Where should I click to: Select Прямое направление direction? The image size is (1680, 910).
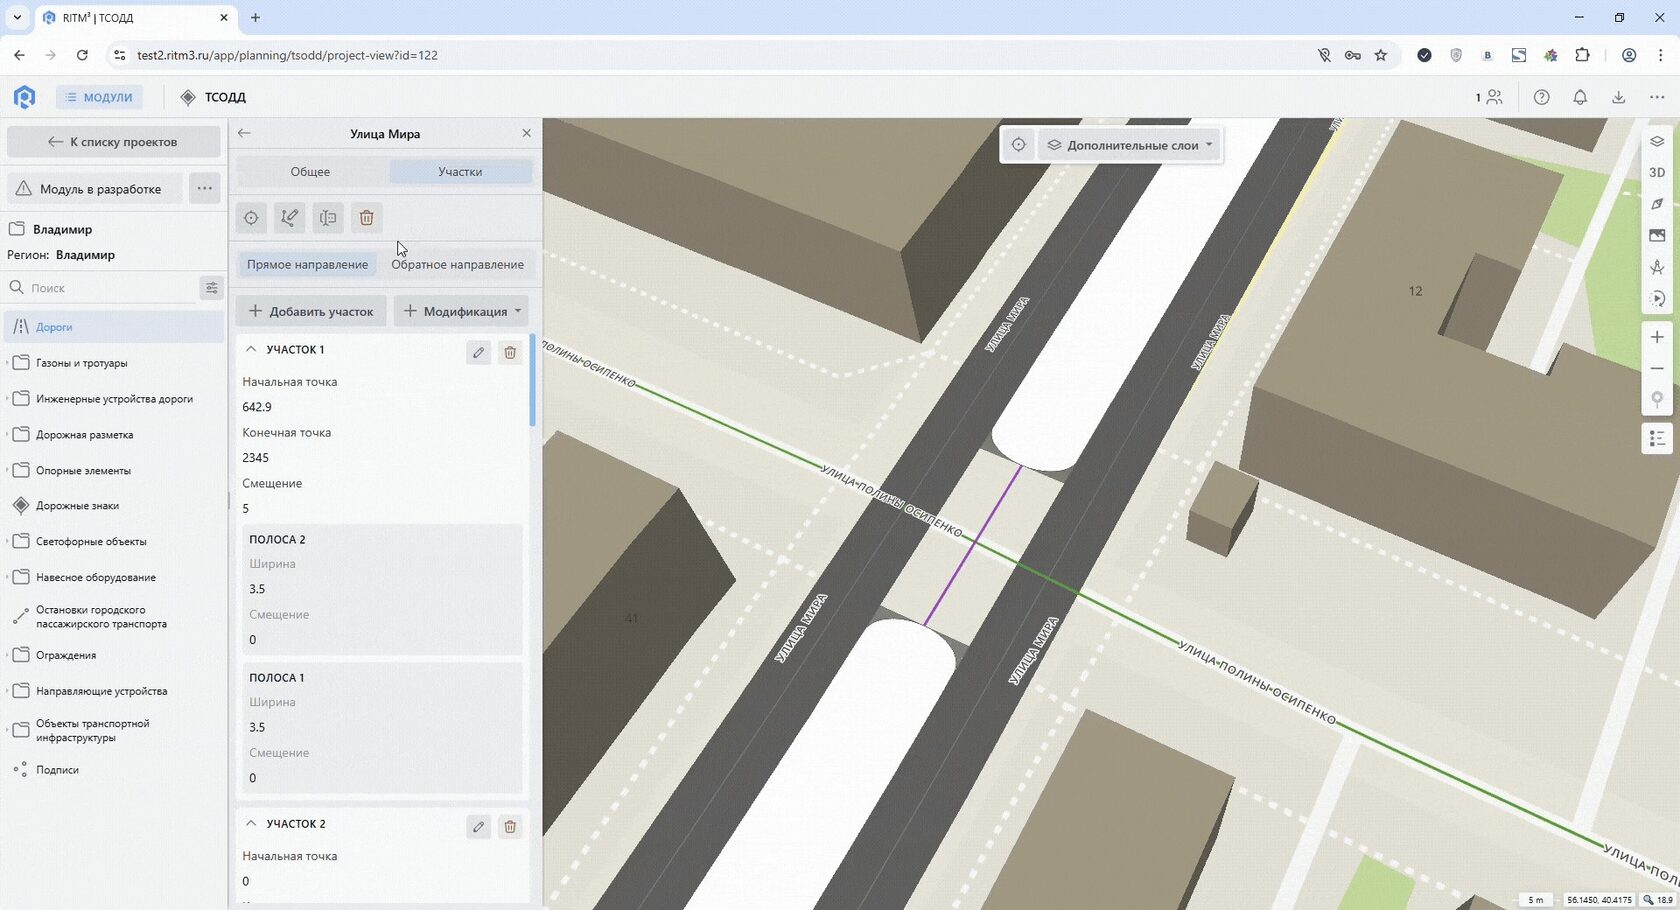pyautogui.click(x=307, y=265)
